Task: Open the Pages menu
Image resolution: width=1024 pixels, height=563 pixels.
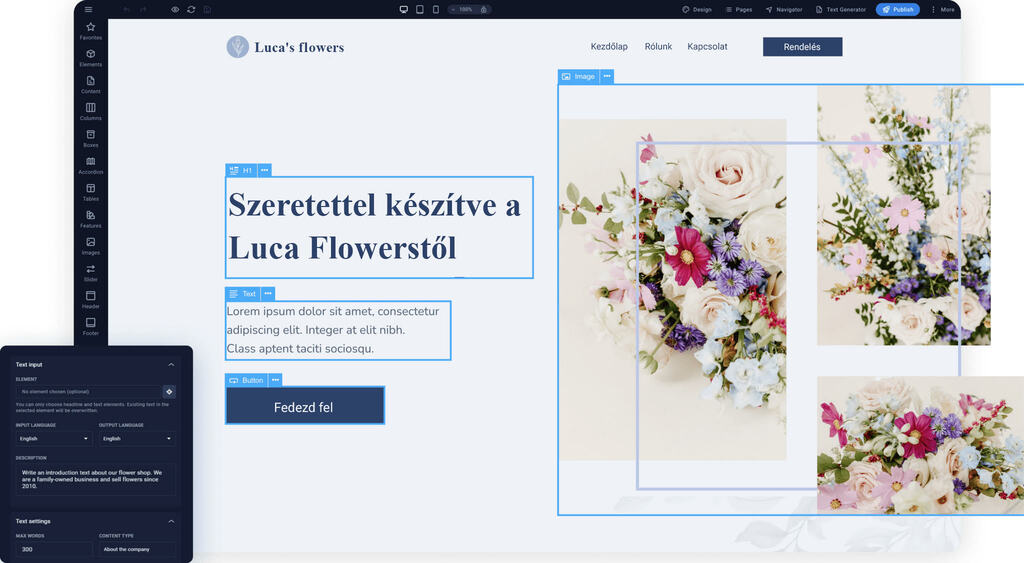Action: (x=738, y=9)
